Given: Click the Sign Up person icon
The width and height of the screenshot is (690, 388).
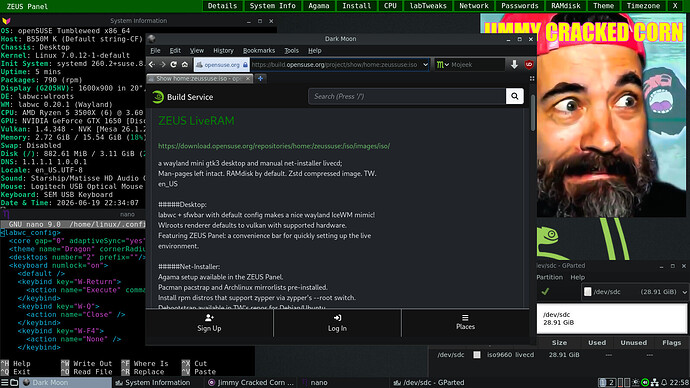Looking at the screenshot, I should 209,318.
